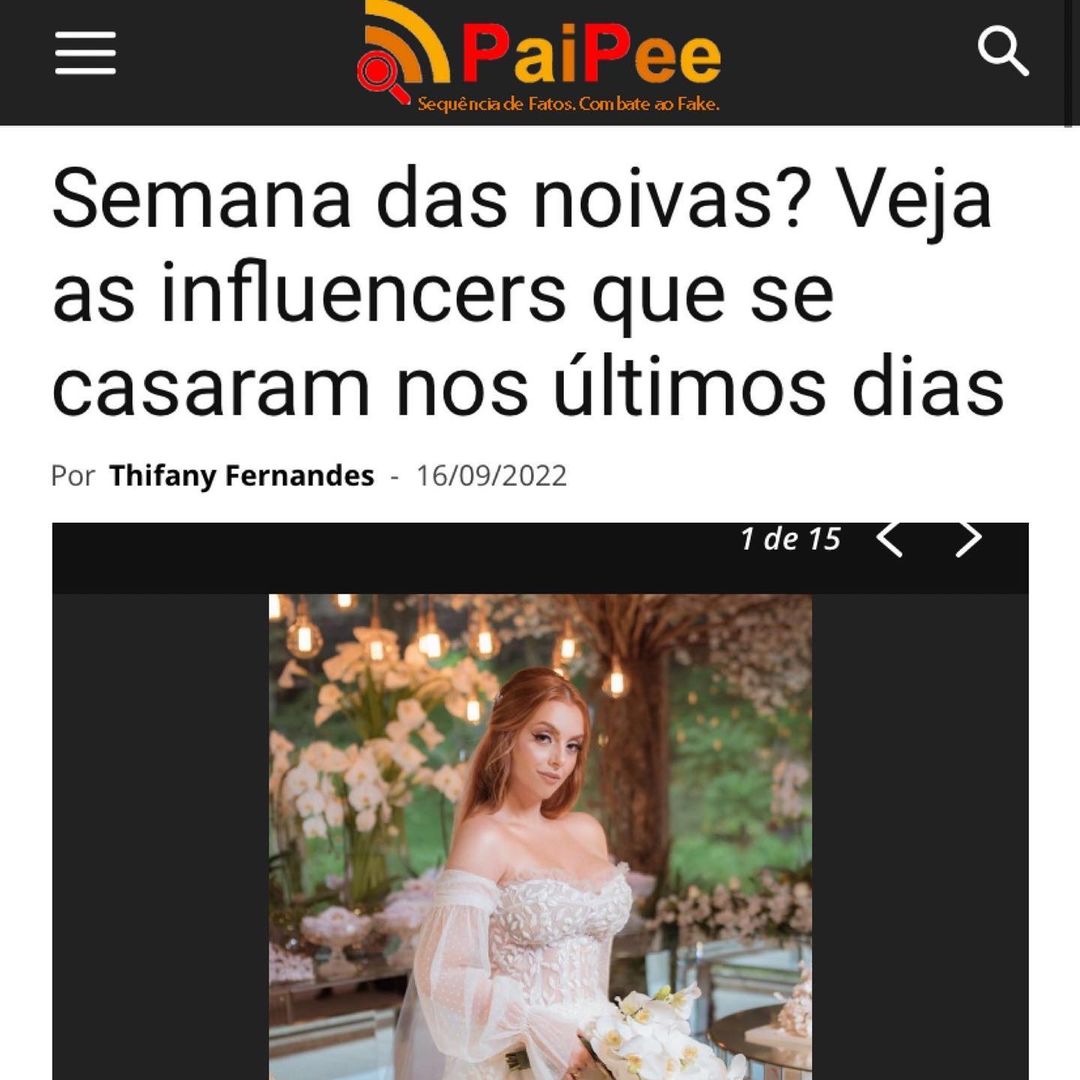The height and width of the screenshot is (1080, 1080).
Task: Click the article headline Semana das noivas
Action: (528, 291)
